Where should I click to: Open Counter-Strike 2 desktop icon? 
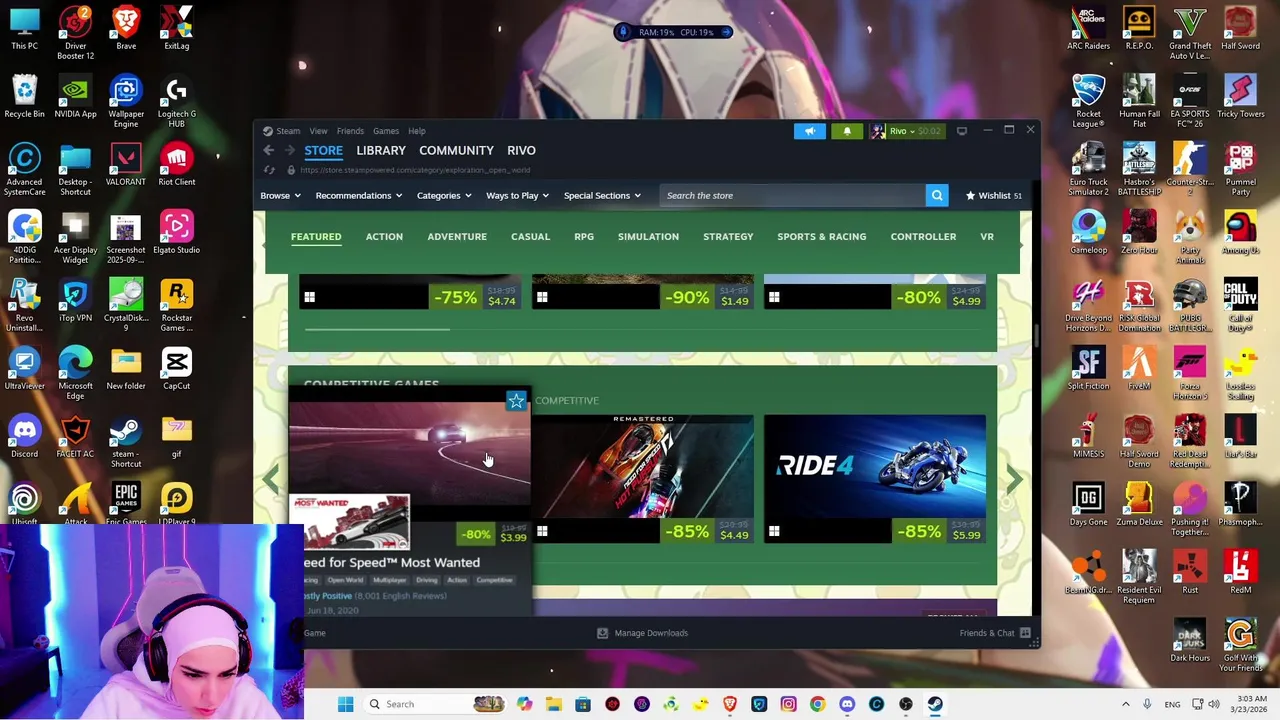[x=1190, y=166]
